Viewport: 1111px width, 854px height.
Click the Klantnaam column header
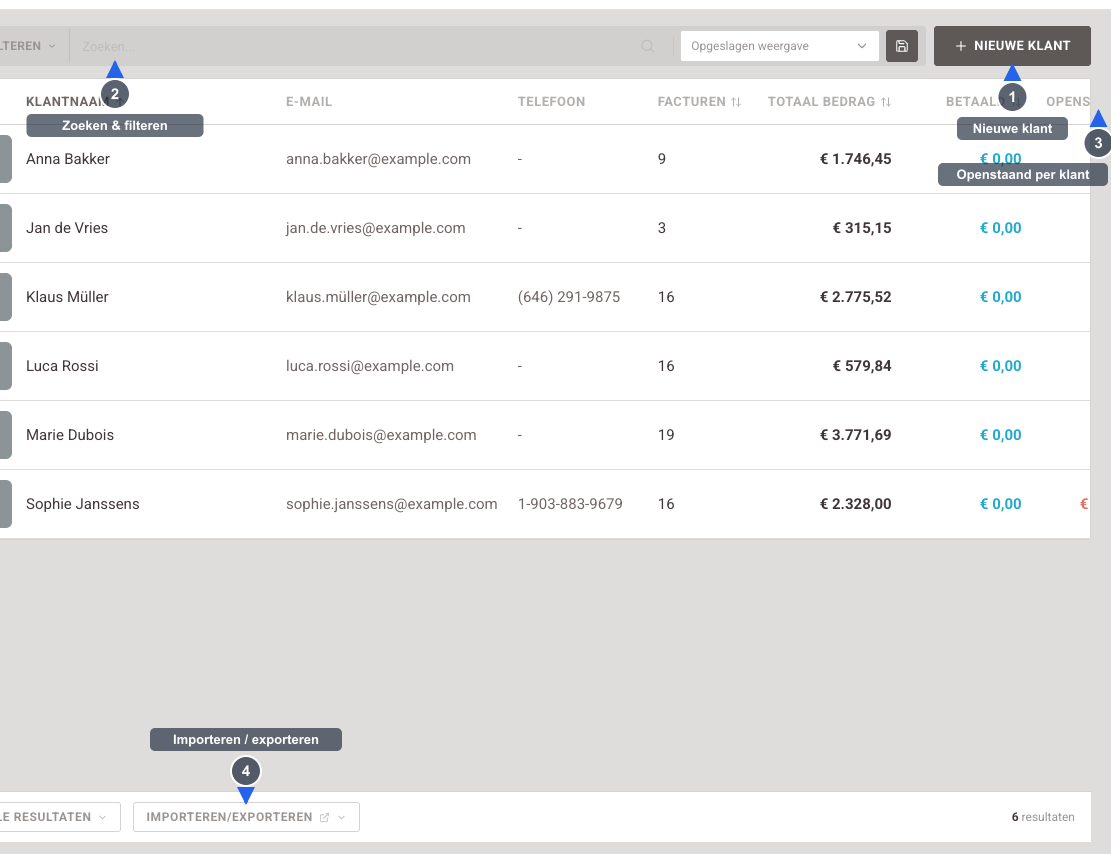click(x=67, y=101)
